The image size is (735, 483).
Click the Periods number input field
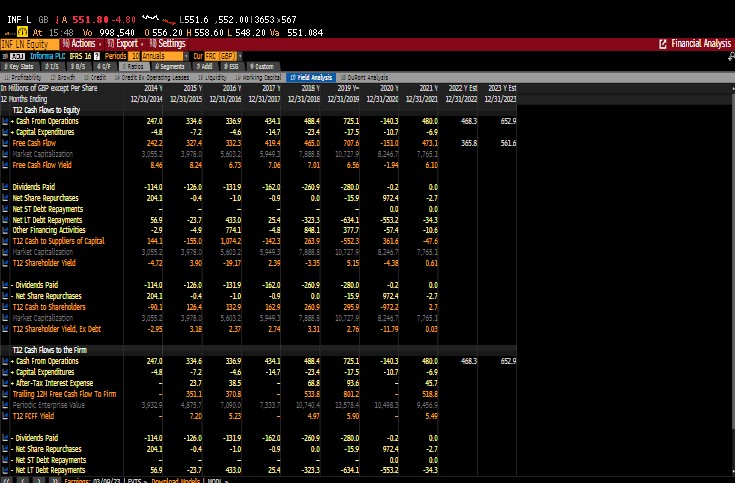(136, 55)
